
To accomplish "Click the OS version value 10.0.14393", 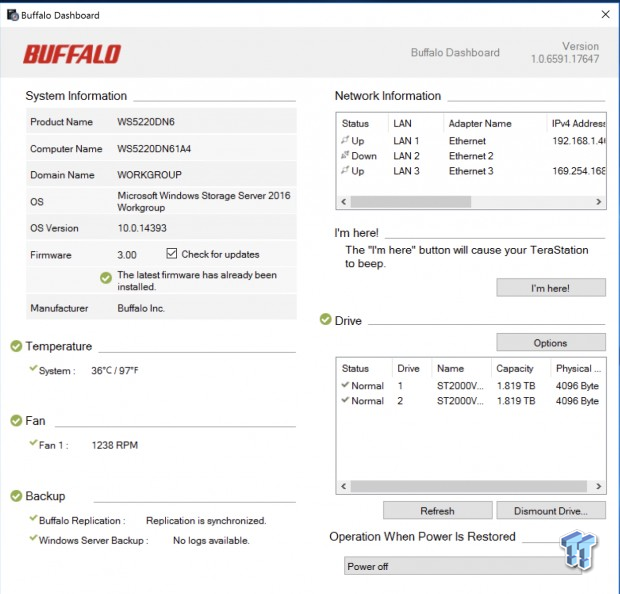I will (142, 228).
